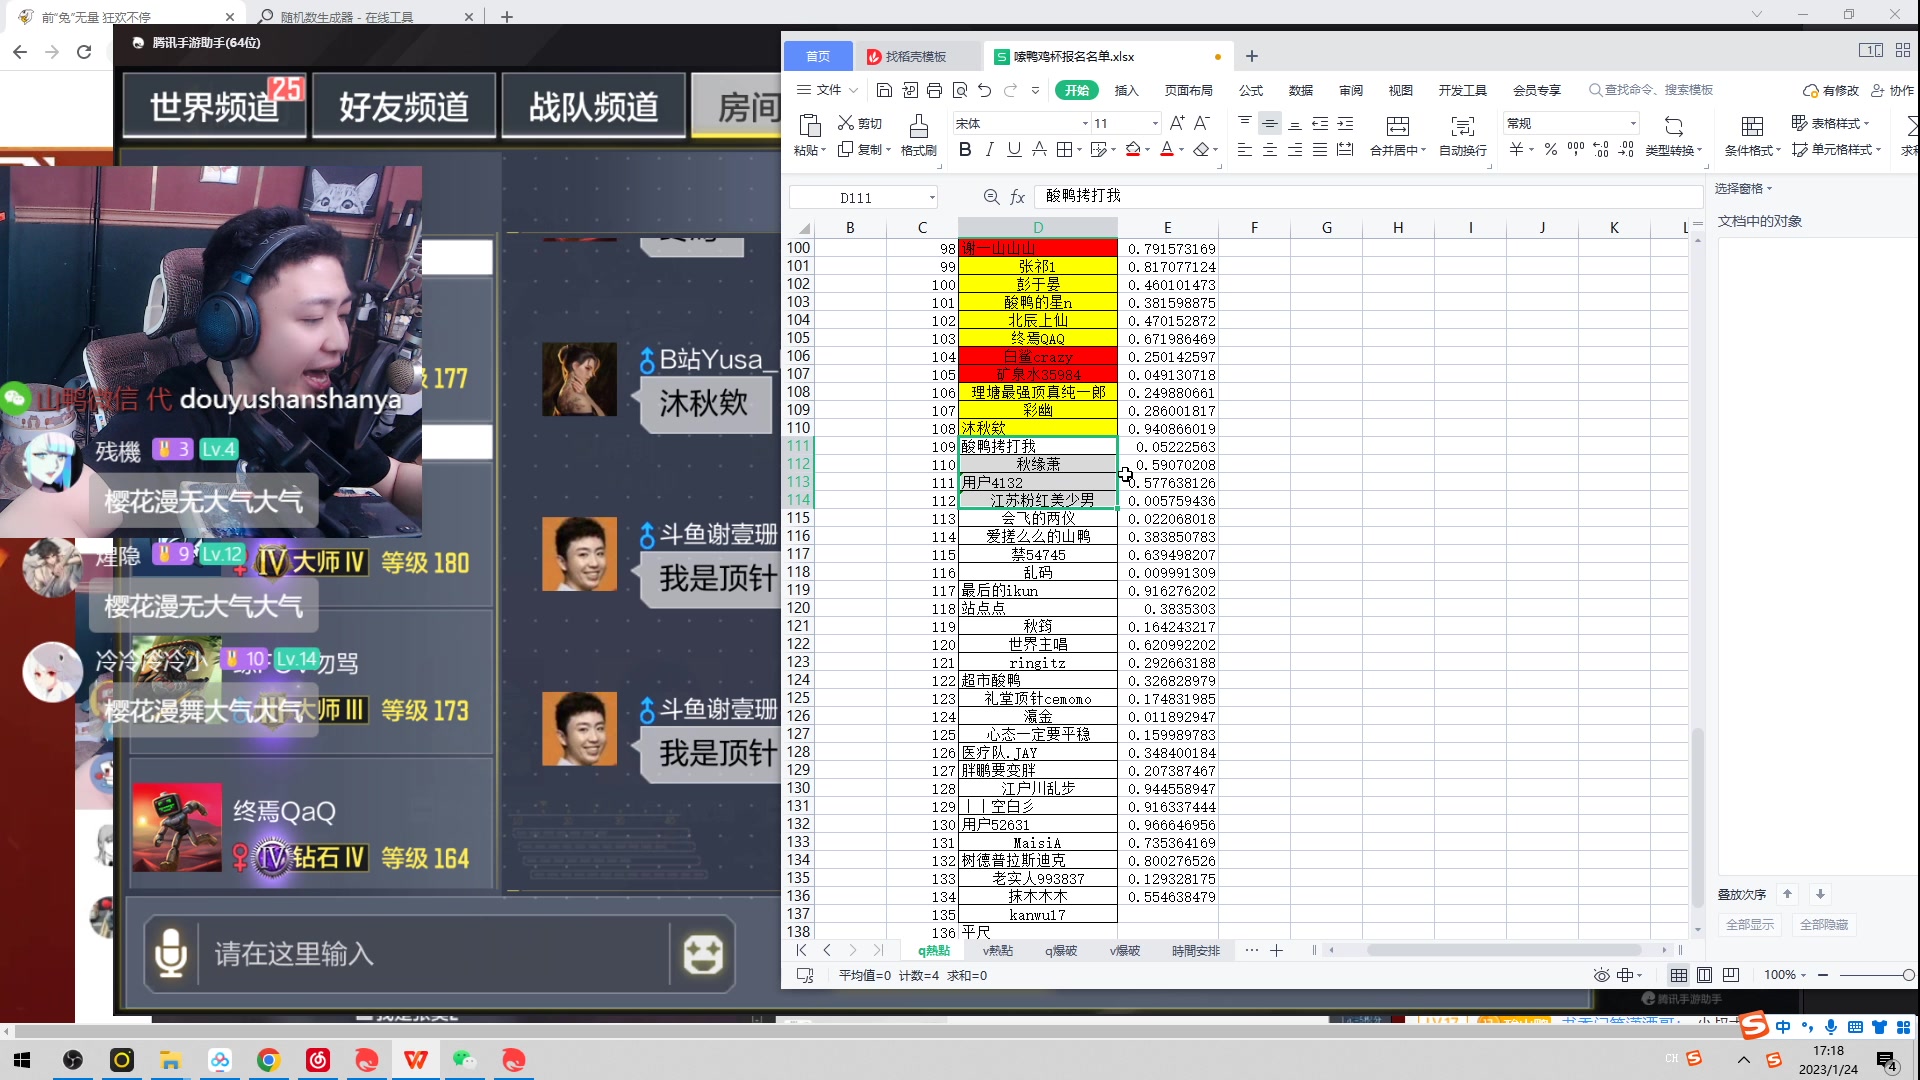The width and height of the screenshot is (1920, 1080).
Task: Align text left in cell
Action: coord(1245,149)
